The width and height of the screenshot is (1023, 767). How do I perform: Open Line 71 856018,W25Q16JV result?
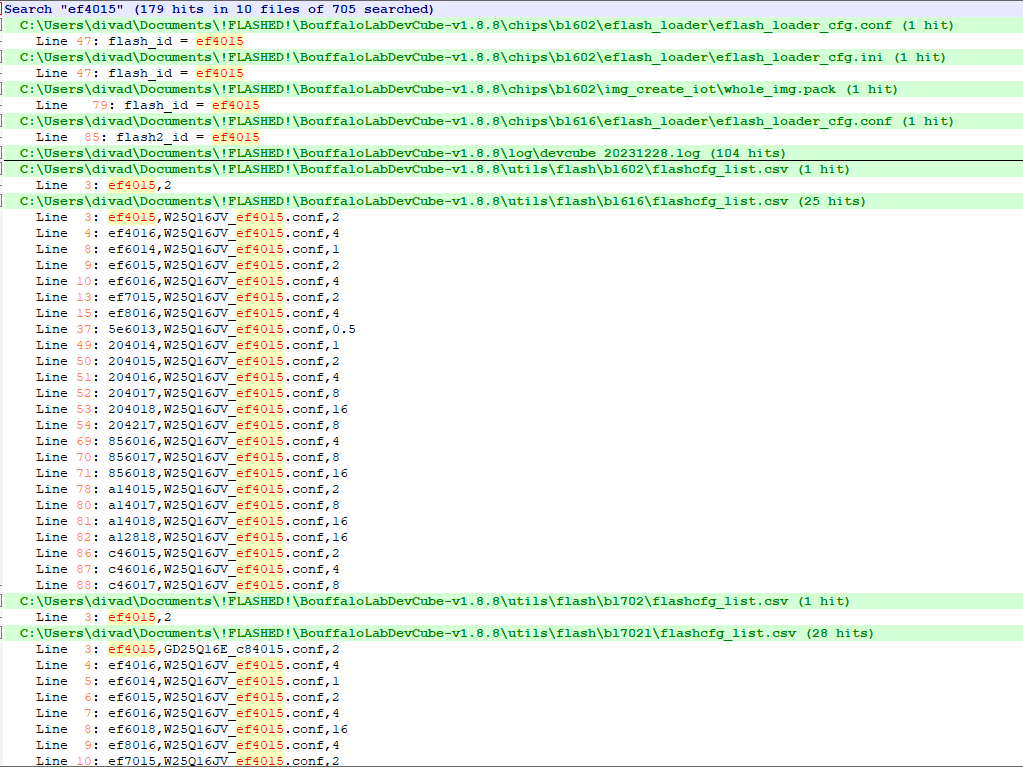coord(192,473)
